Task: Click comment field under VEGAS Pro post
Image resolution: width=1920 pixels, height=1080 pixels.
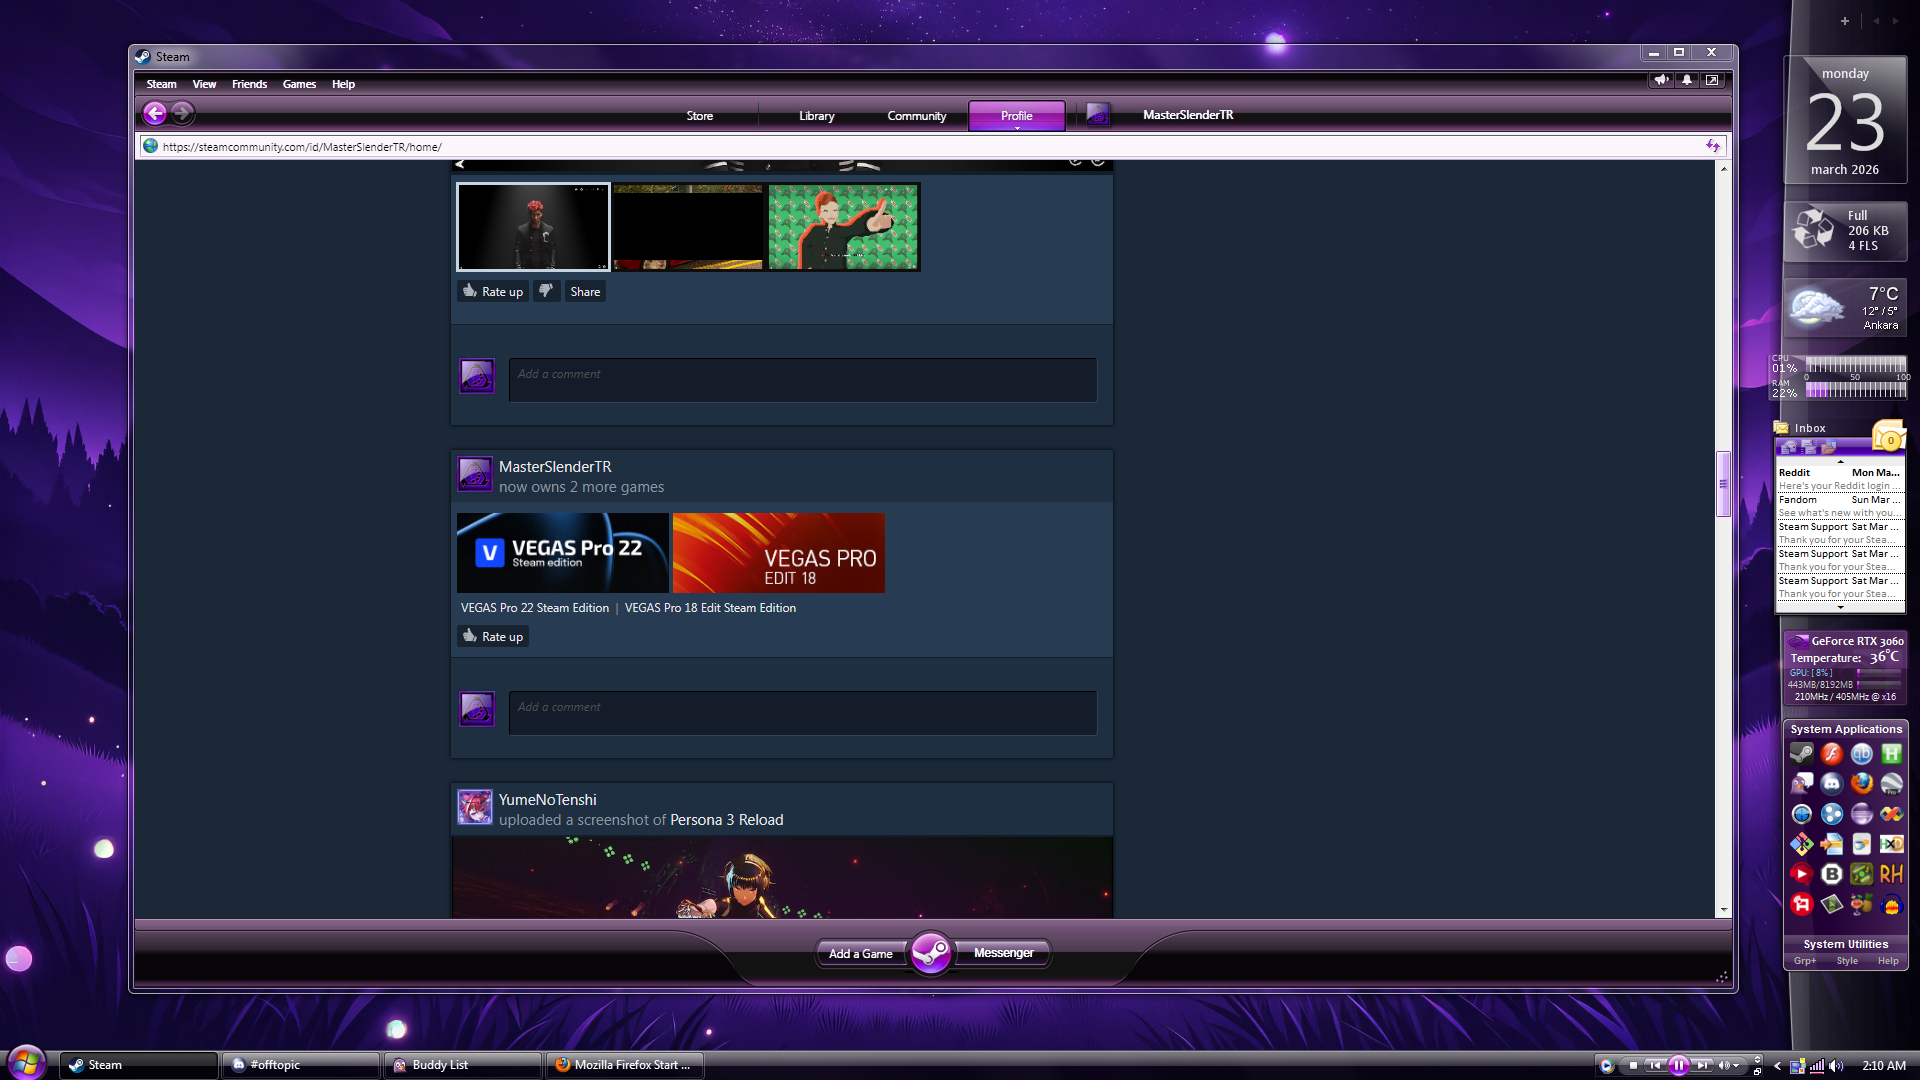Action: click(802, 713)
